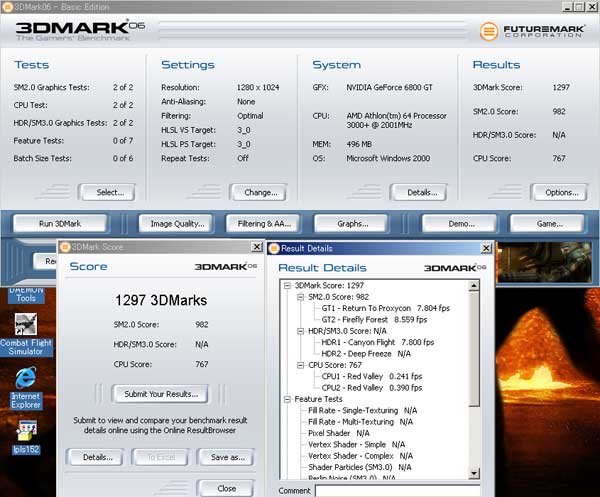Select Vertex Shader - Complex row
The image size is (600, 497).
tap(360, 456)
